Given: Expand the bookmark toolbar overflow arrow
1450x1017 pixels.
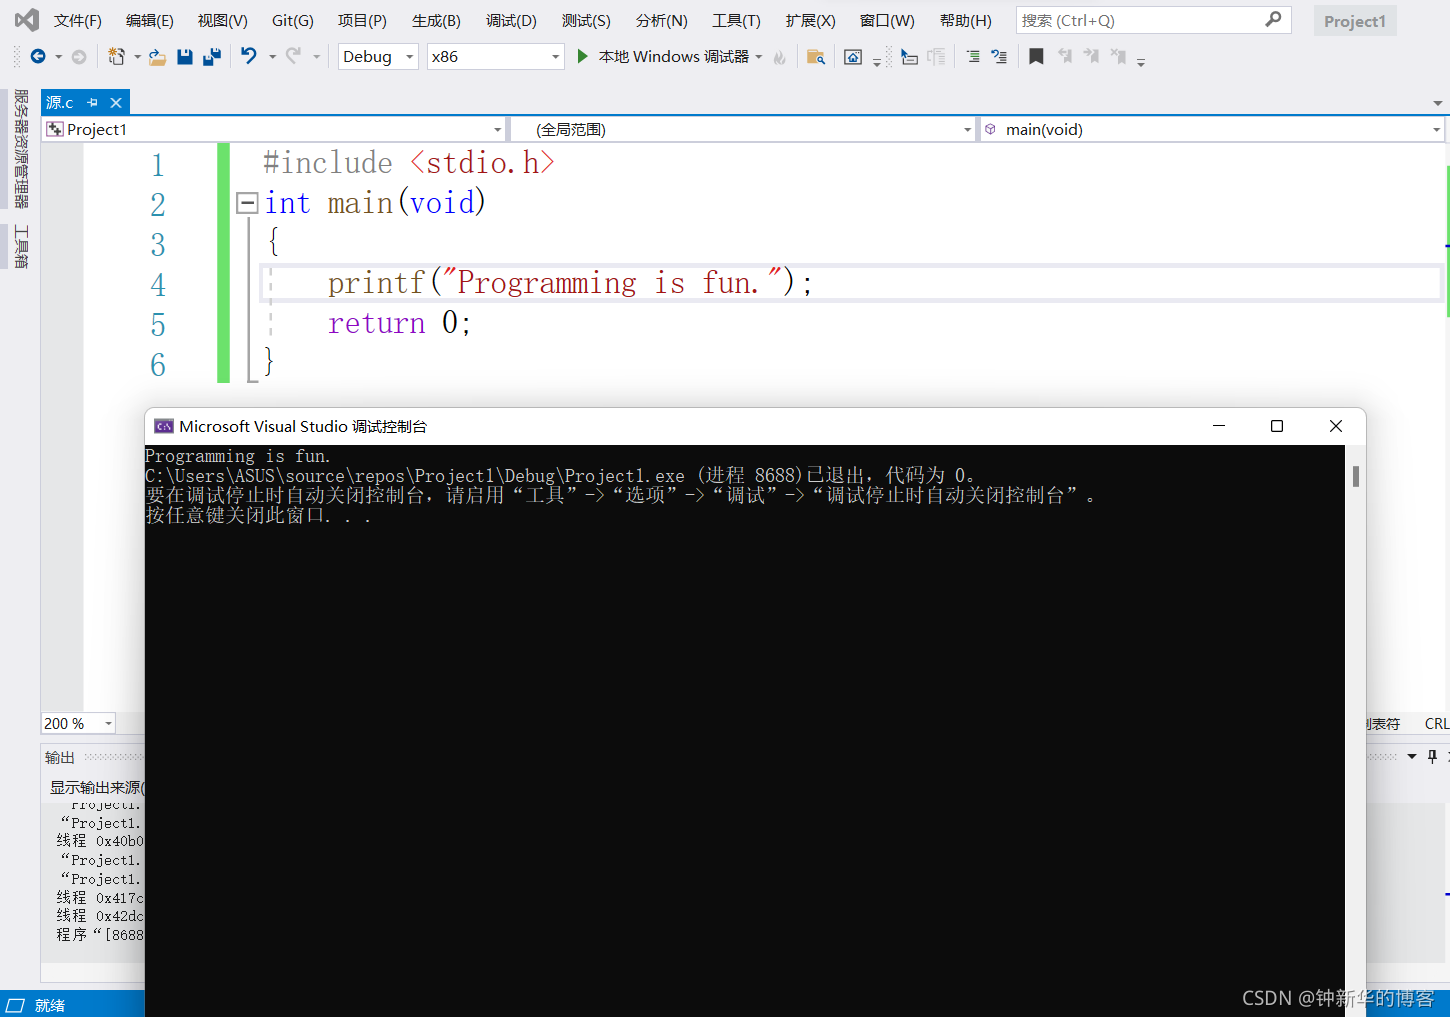Looking at the screenshot, I should click(1141, 60).
